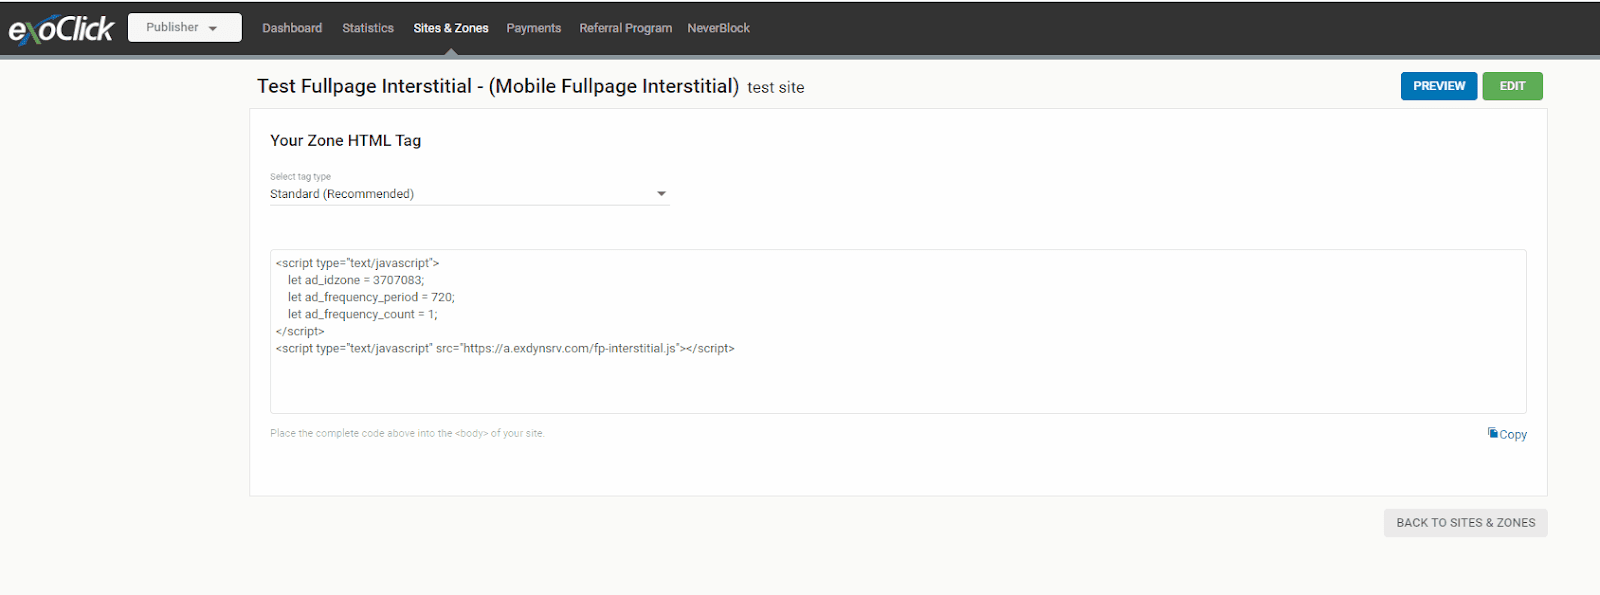Copy the zone code via Copy link
The image size is (1600, 595).
1513,435
